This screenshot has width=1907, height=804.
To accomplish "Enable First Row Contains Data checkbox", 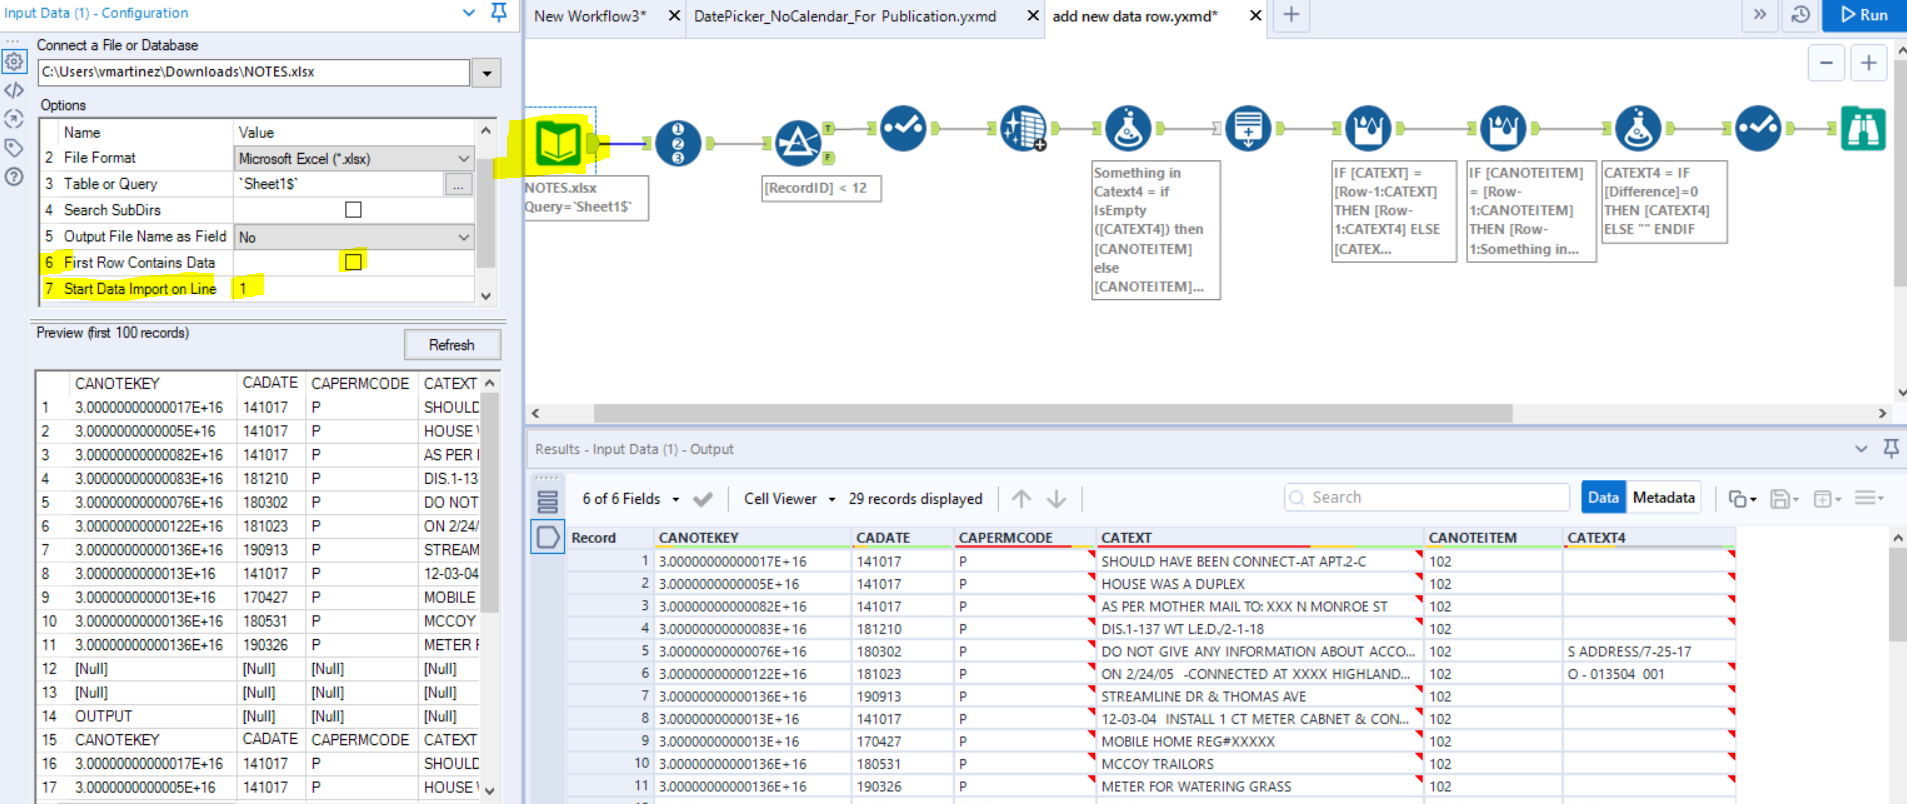I will (353, 262).
